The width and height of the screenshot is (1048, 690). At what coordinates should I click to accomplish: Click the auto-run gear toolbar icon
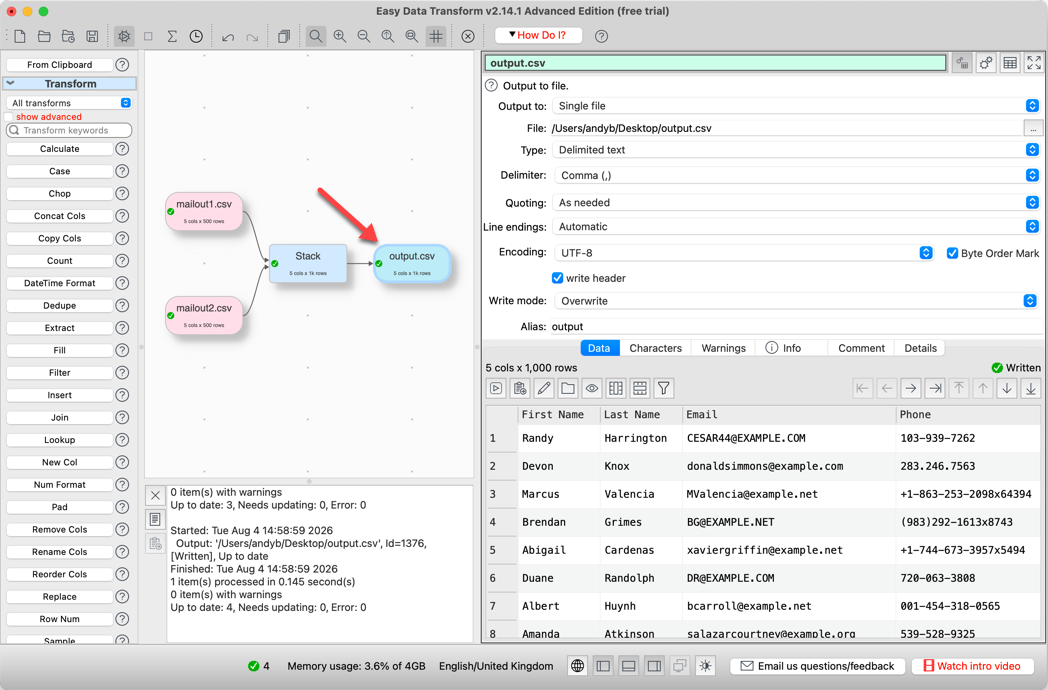pos(124,36)
